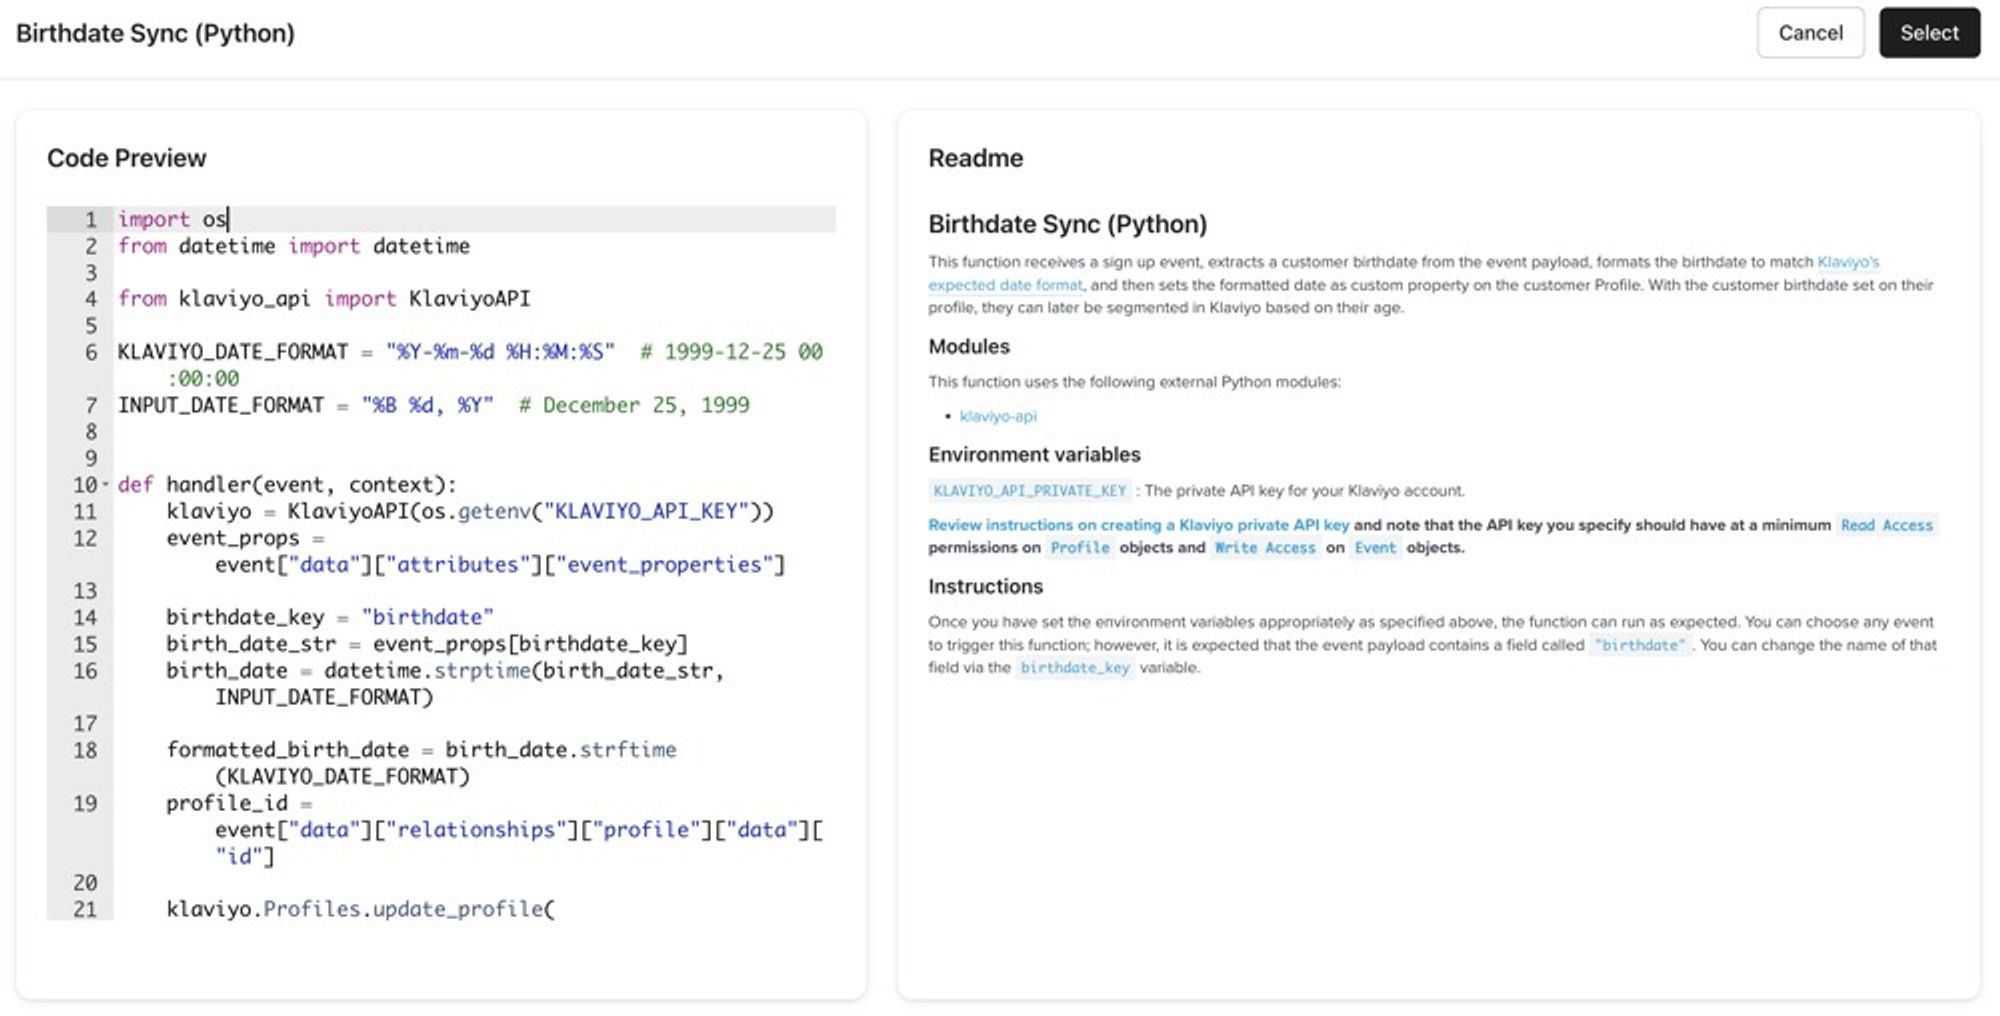2000x1016 pixels.
Task: Click the birthdate_key = "birthdate" line
Action: click(330, 617)
